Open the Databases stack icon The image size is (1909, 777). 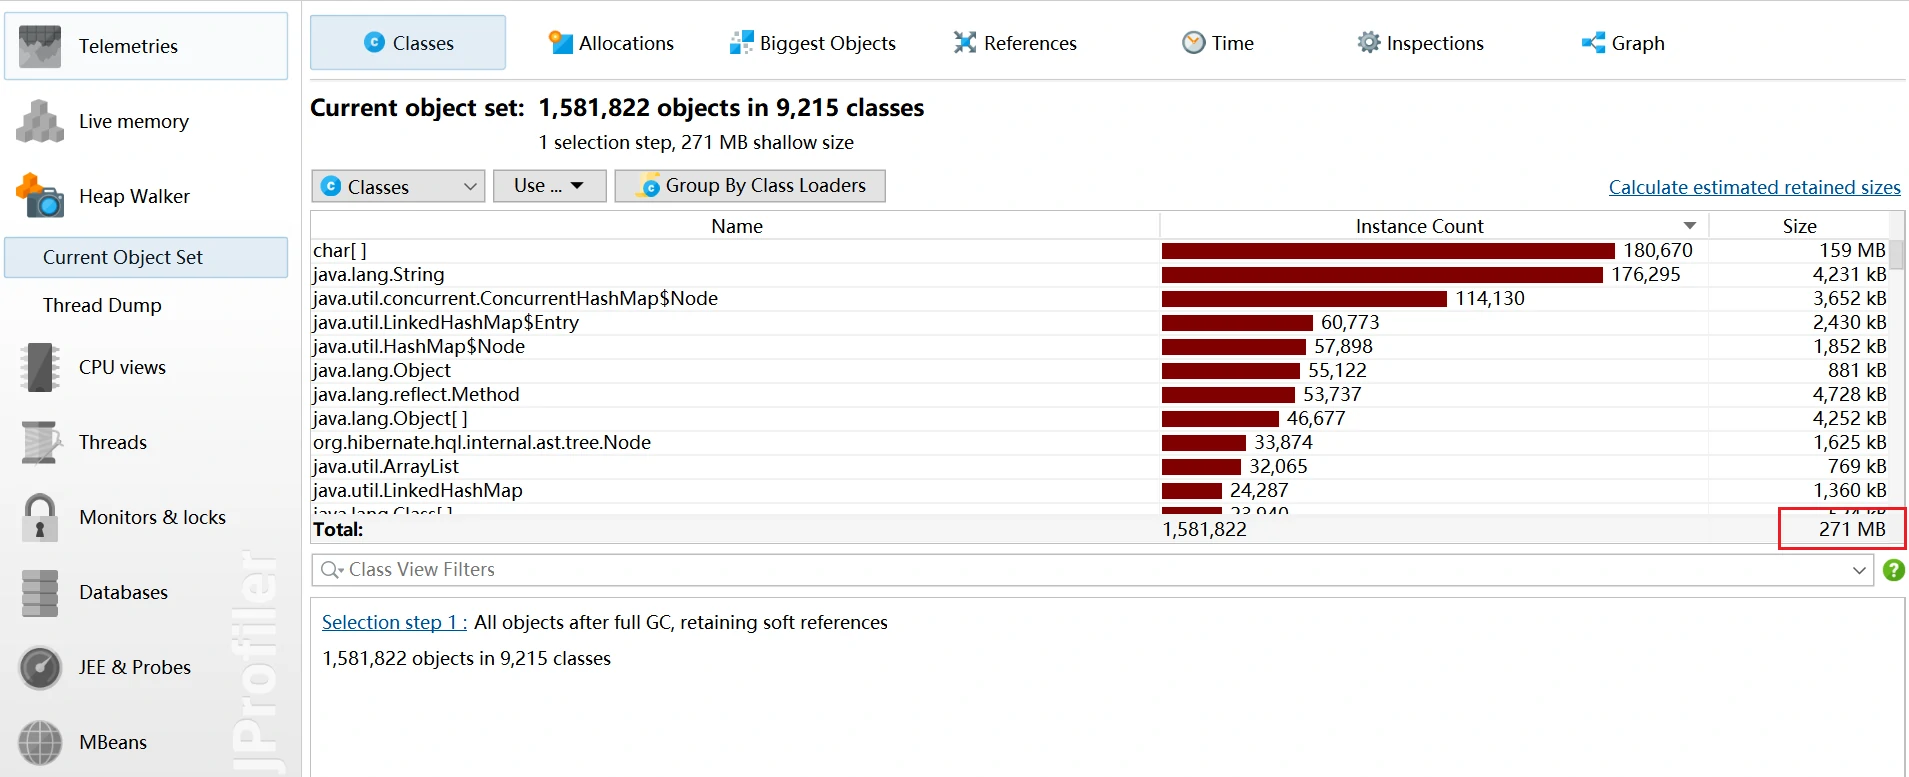pyautogui.click(x=40, y=592)
